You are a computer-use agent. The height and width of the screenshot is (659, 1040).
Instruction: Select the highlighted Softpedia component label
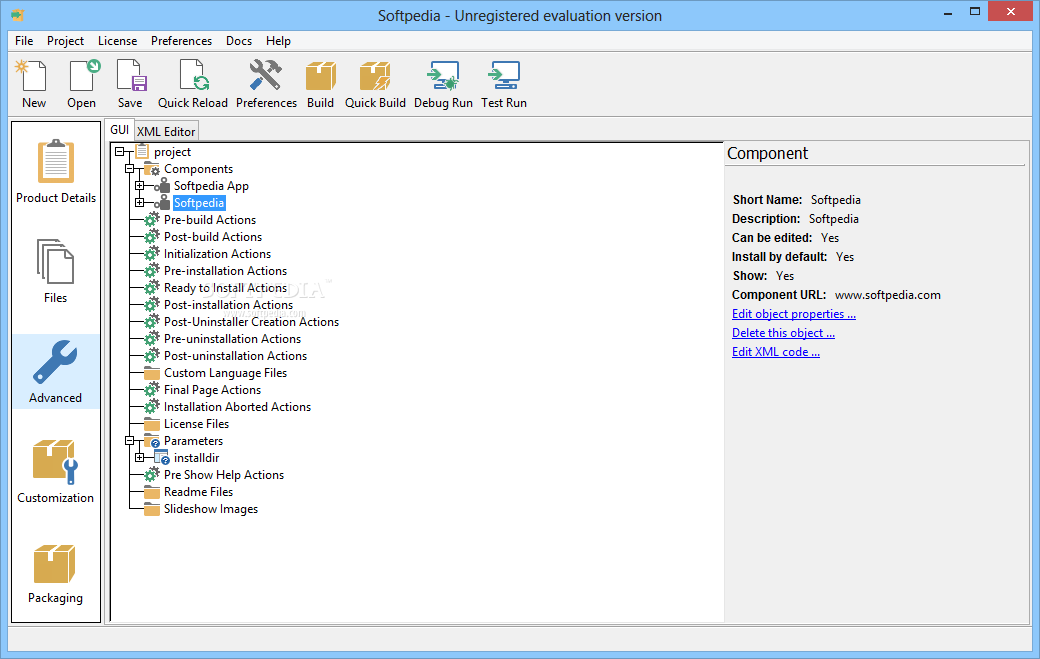199,203
